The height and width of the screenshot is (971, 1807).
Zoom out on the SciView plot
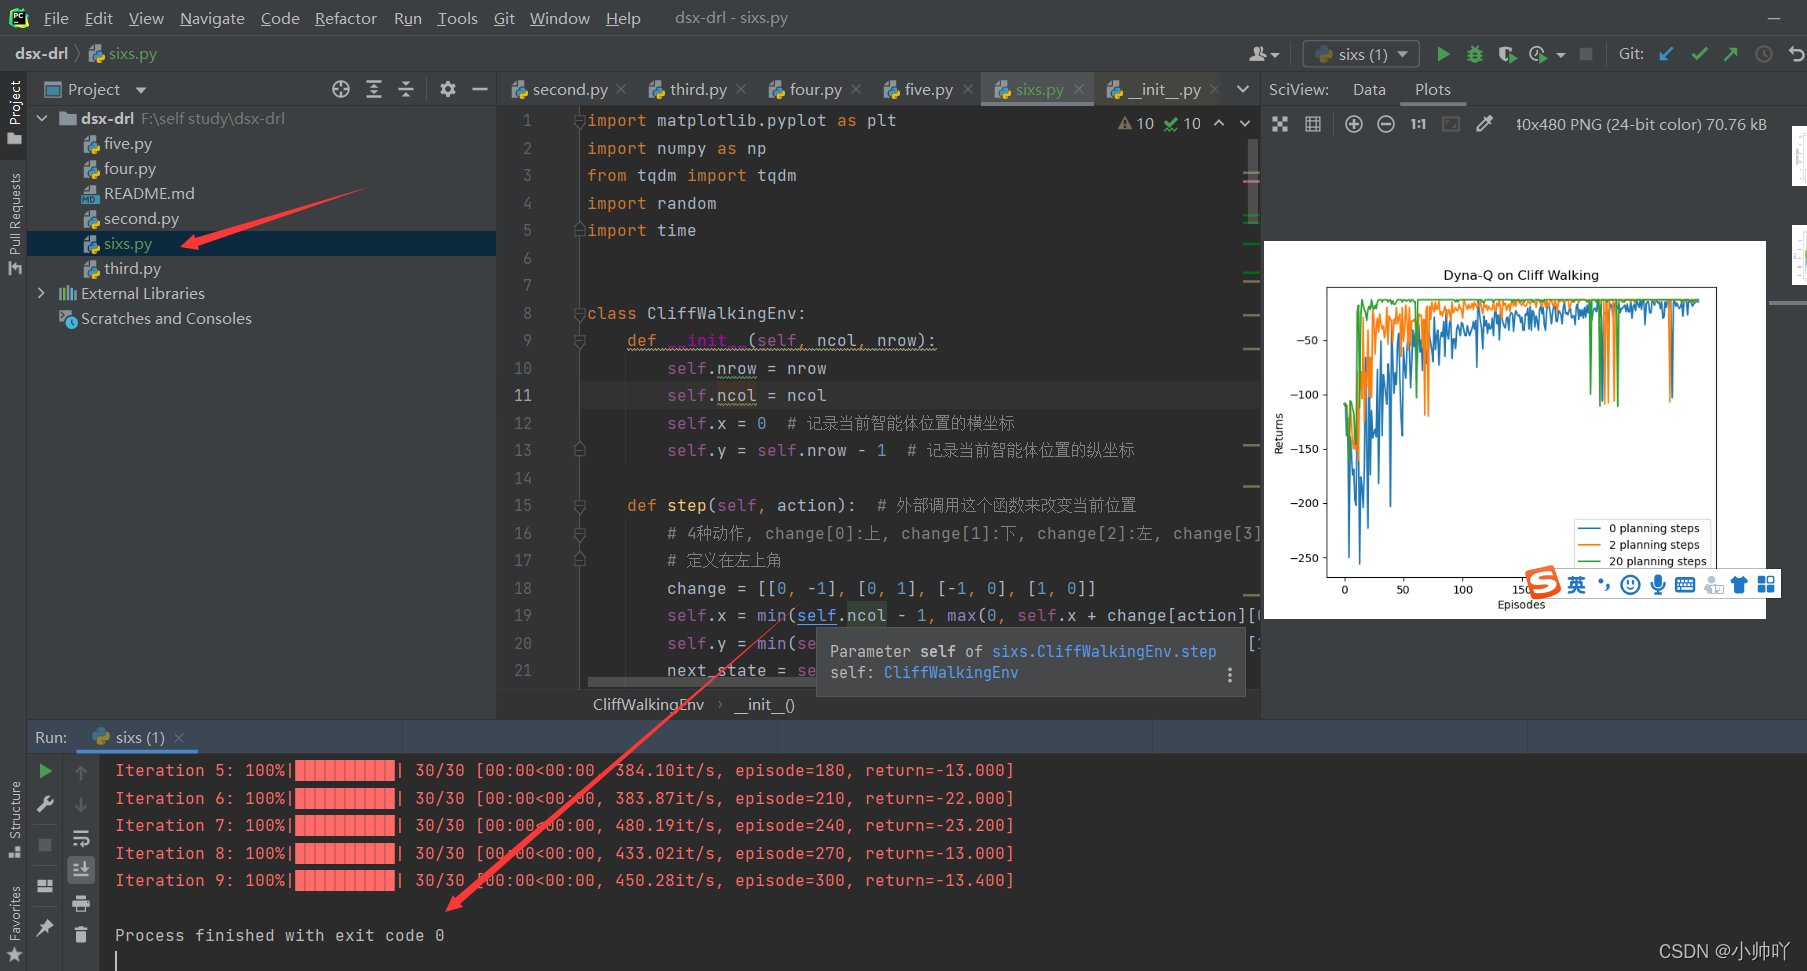1386,124
